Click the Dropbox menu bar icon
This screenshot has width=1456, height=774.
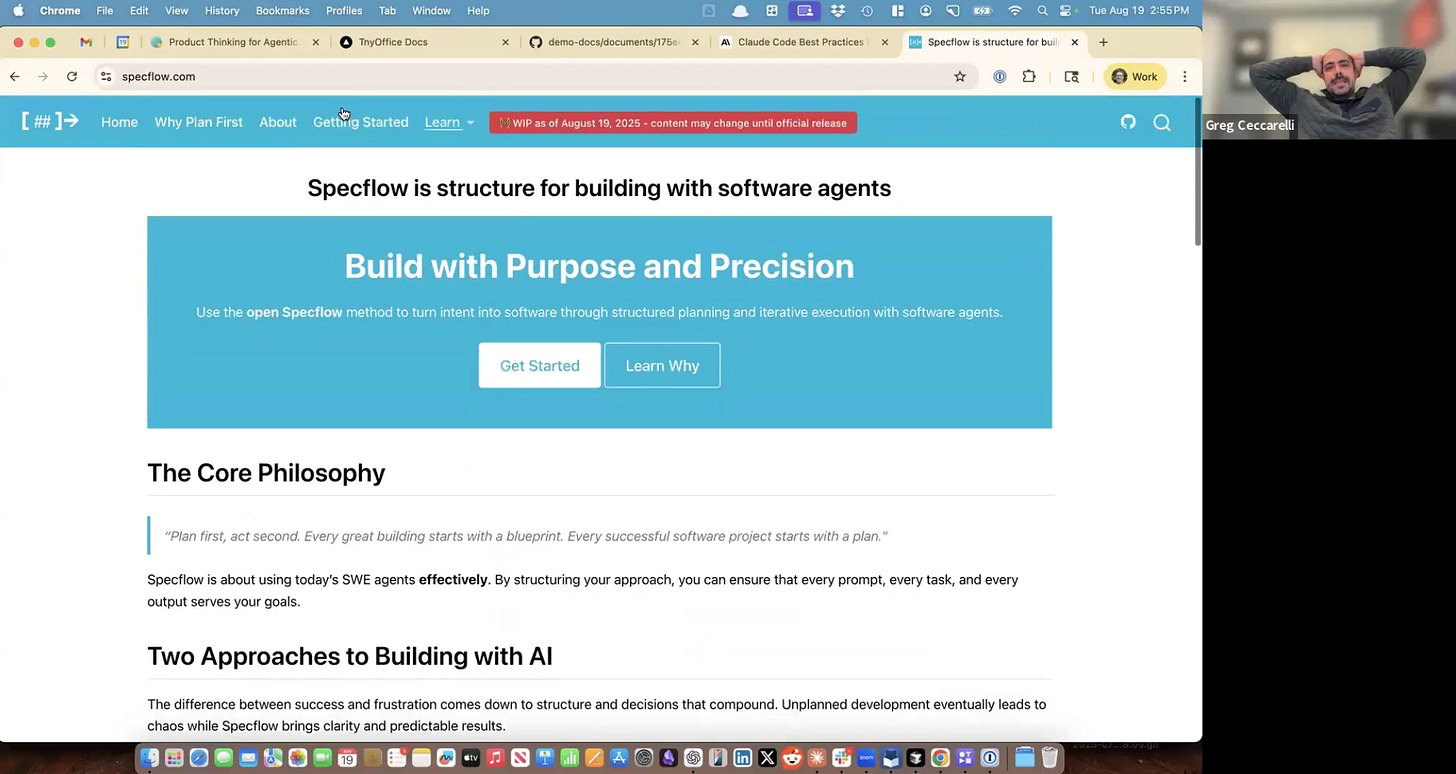[x=838, y=10]
